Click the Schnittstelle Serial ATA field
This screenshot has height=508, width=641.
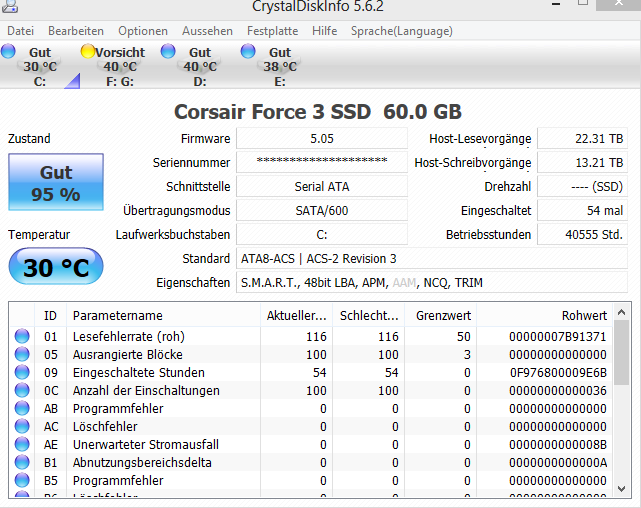322,186
